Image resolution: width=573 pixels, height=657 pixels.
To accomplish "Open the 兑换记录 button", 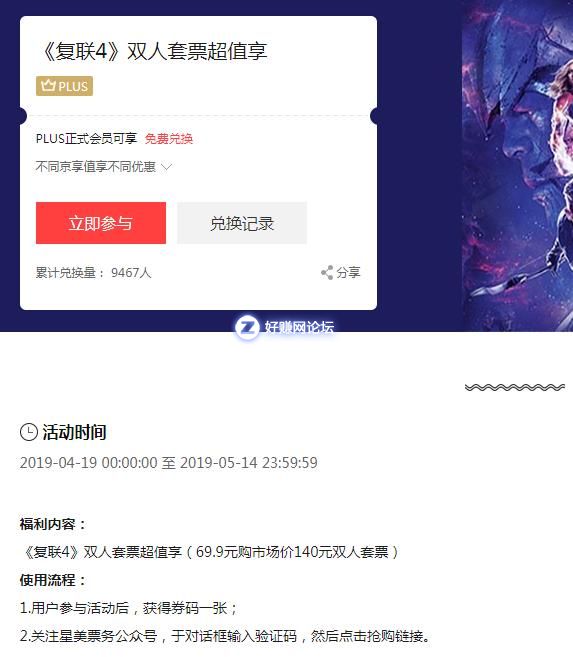I will point(242,223).
